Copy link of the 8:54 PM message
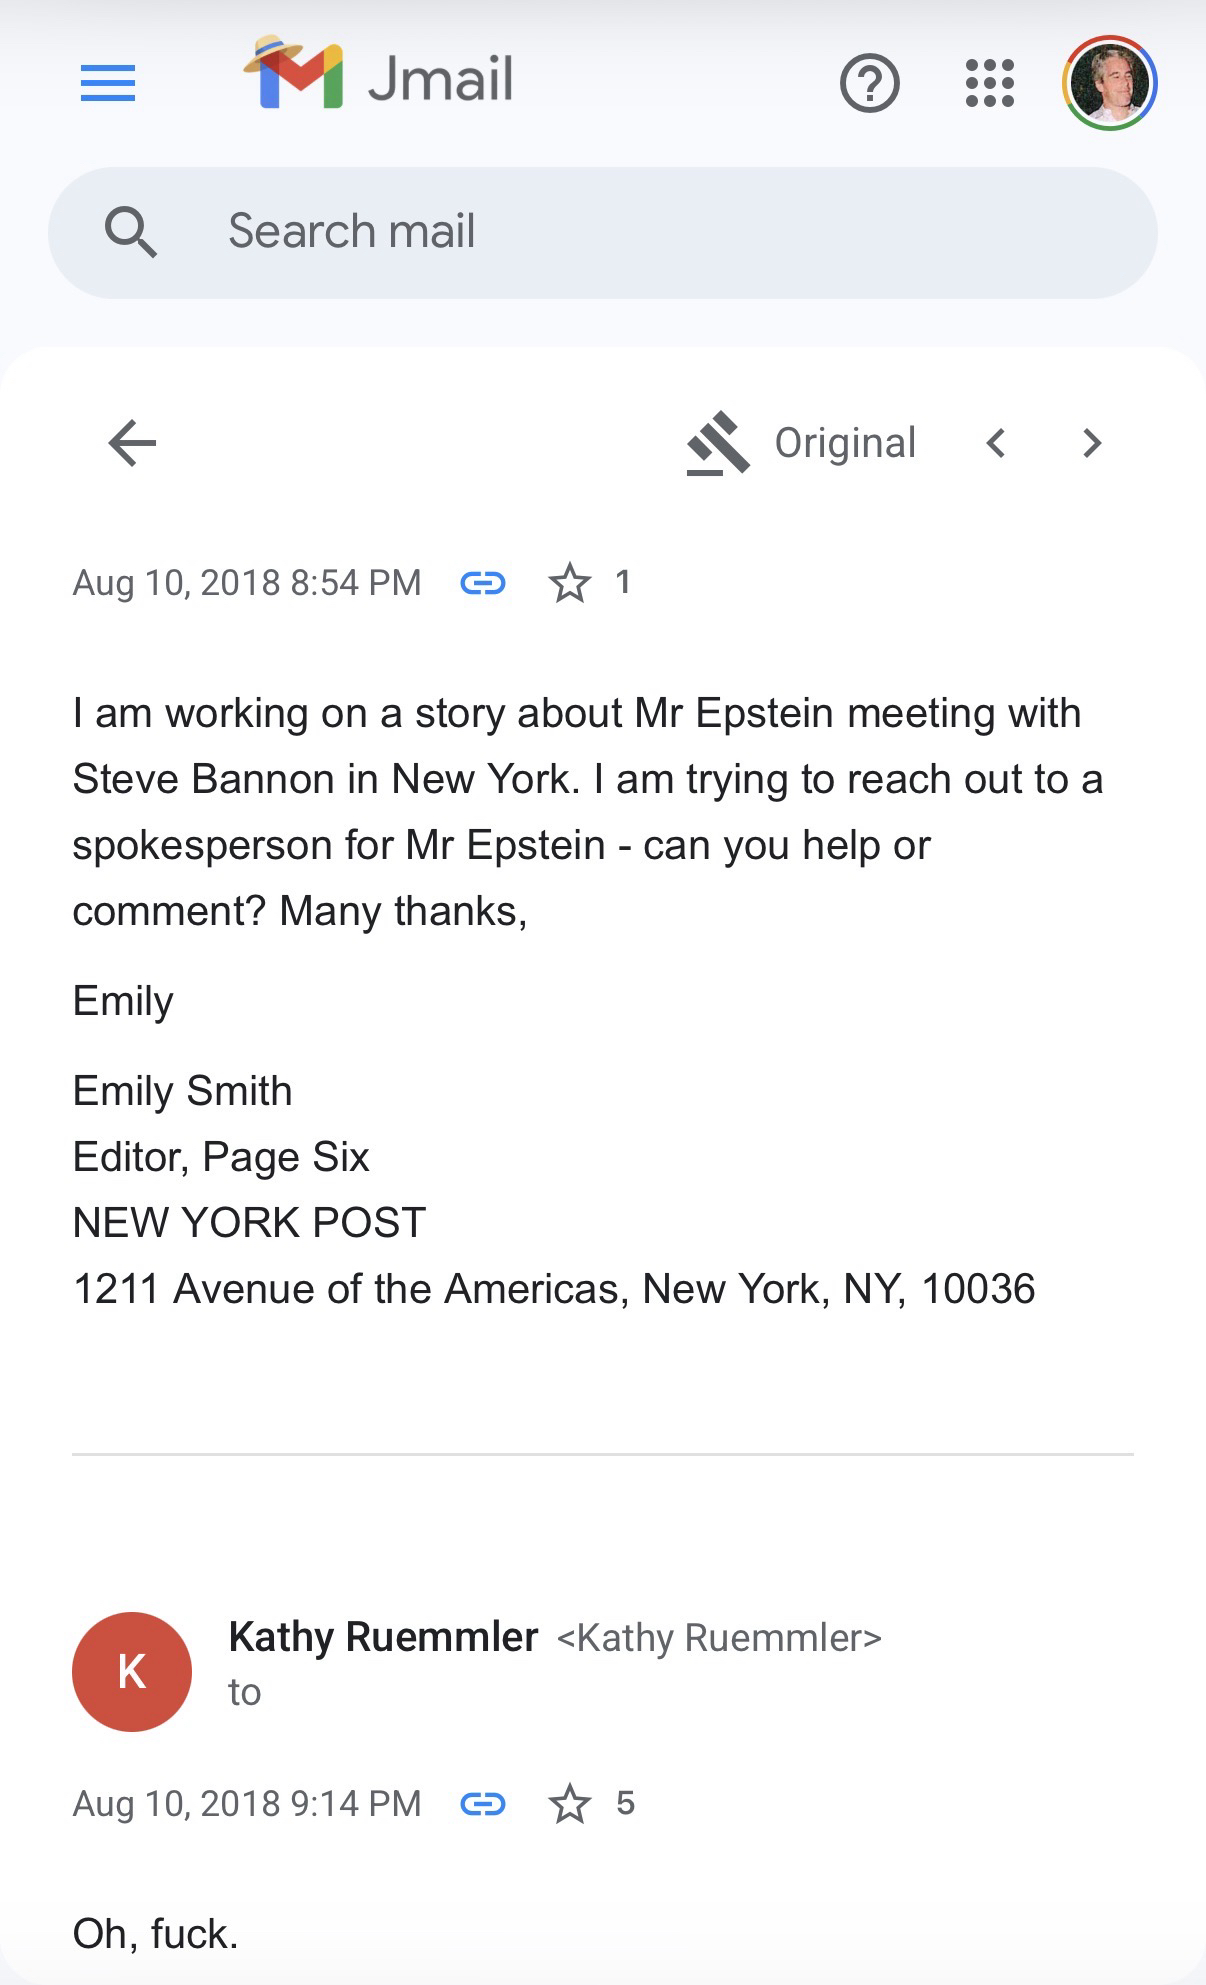Screen dimensions: 1206x1985 pos(483,582)
